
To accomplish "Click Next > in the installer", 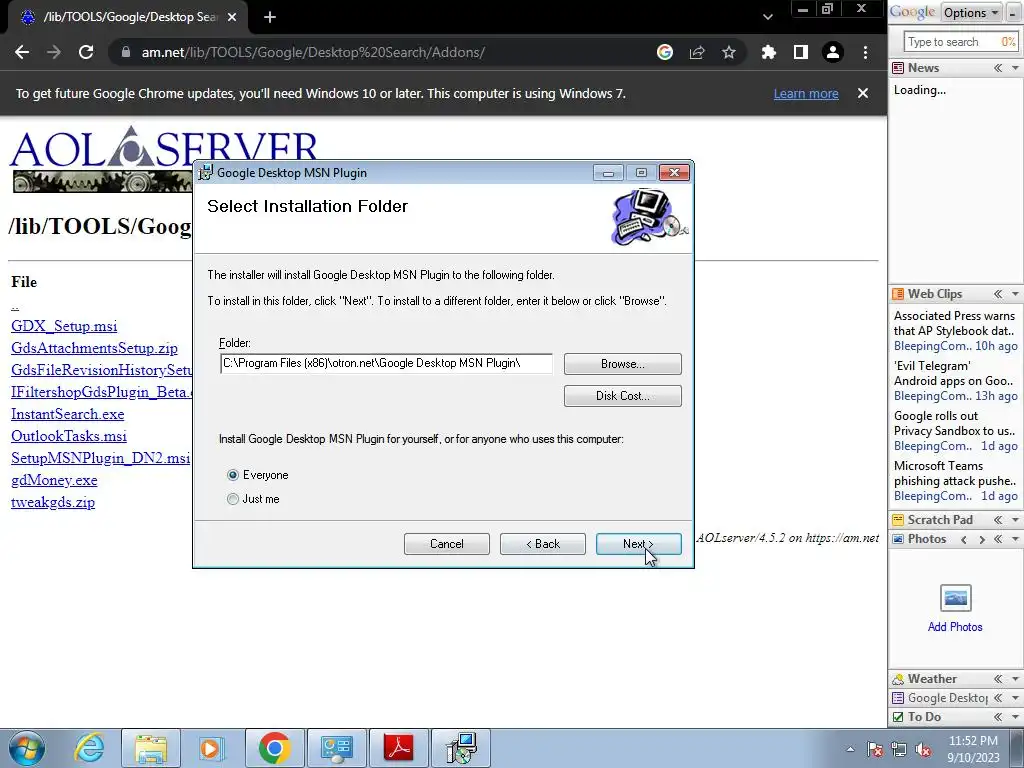I will (x=639, y=544).
